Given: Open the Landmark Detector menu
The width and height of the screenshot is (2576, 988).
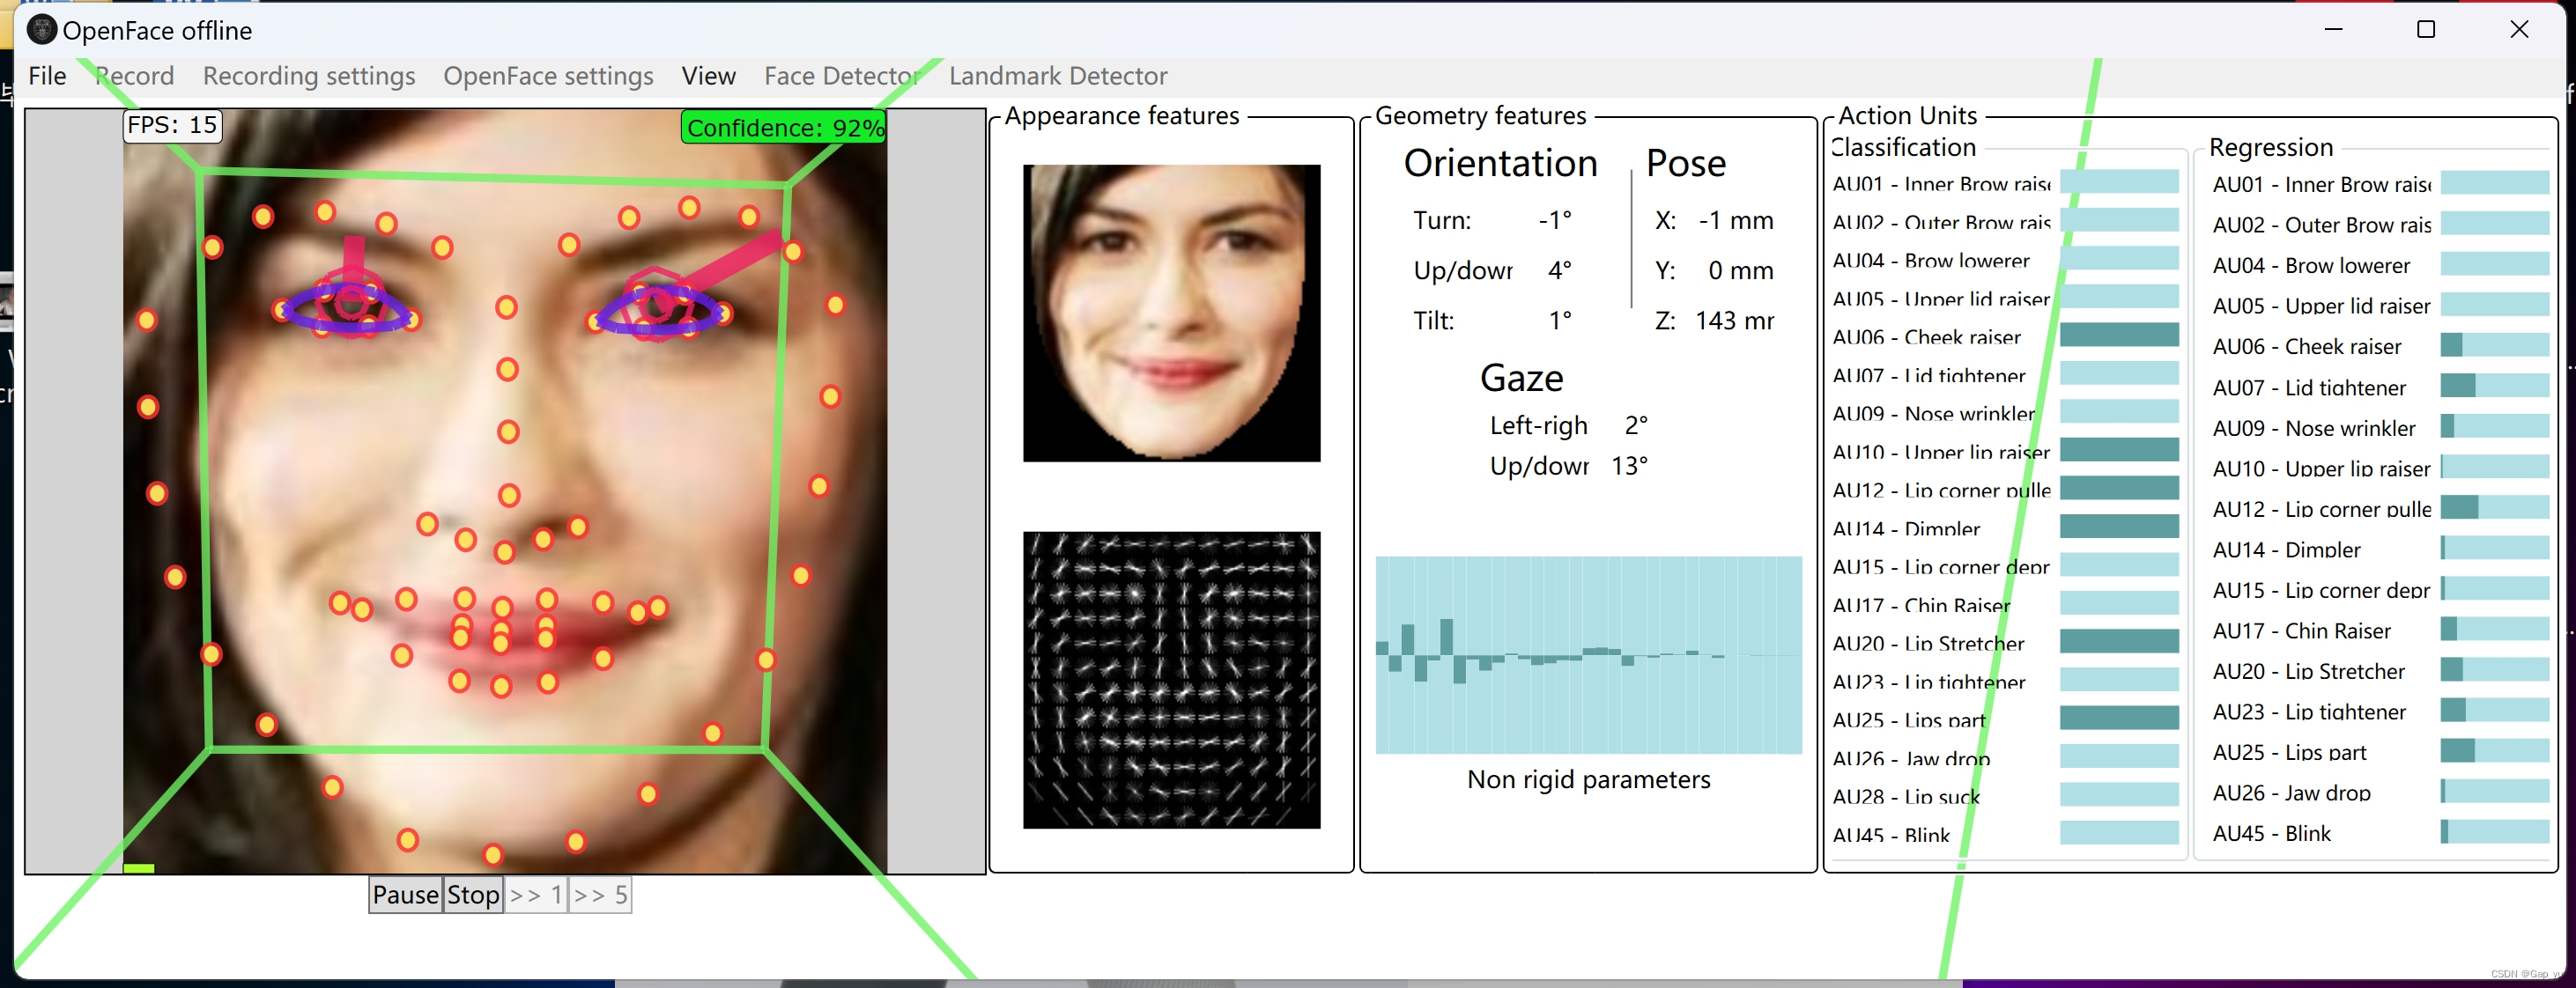Looking at the screenshot, I should pyautogui.click(x=1058, y=76).
